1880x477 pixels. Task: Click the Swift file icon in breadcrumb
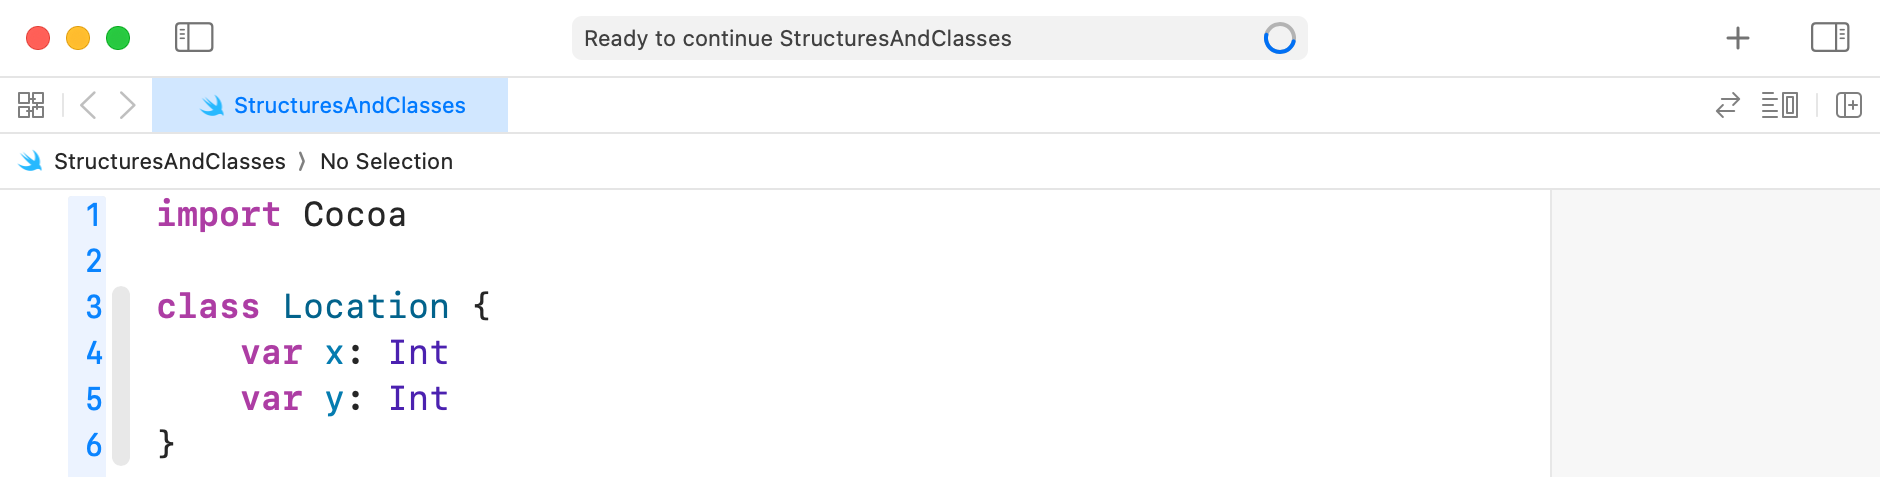pos(31,161)
